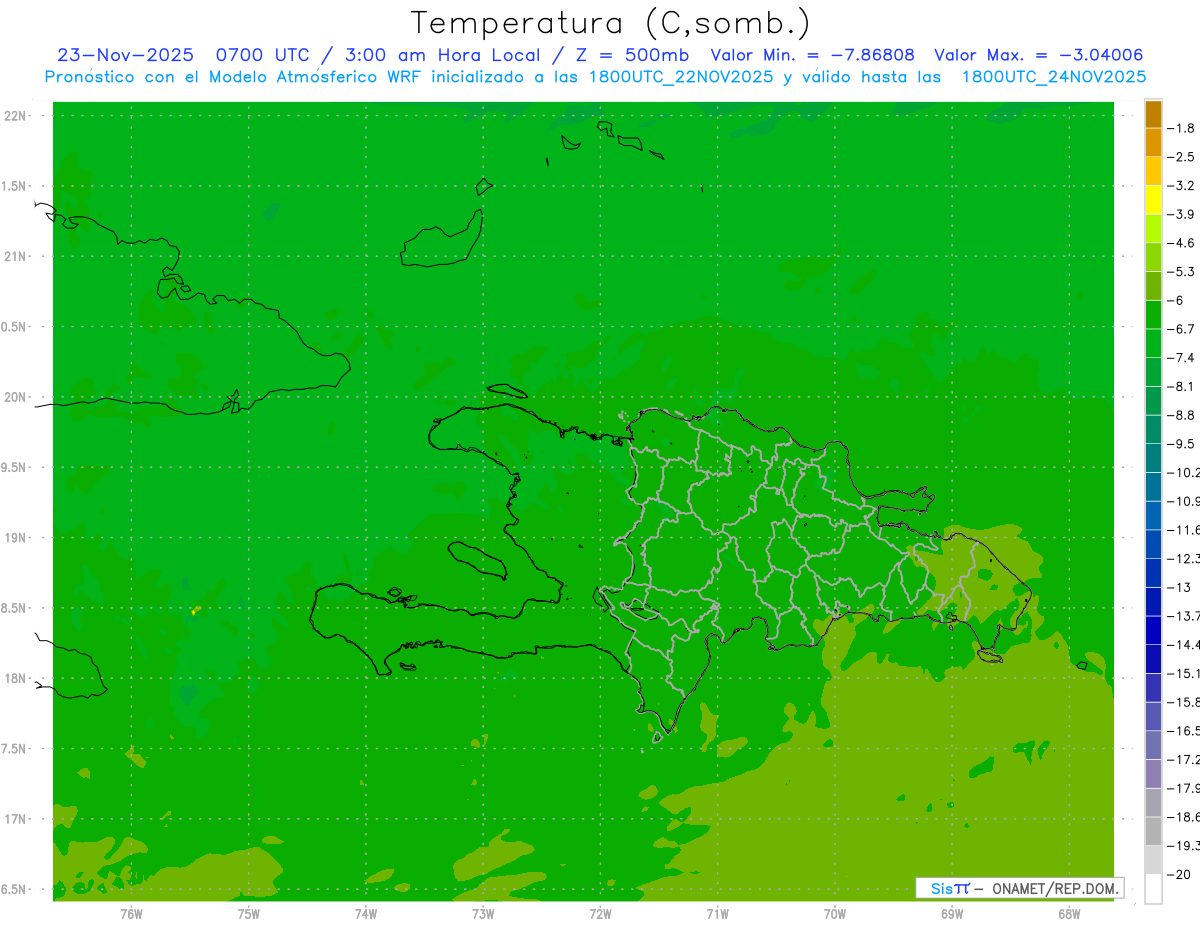Click the 76W longitude label
Screen dimensions: 1200x927
click(131, 912)
